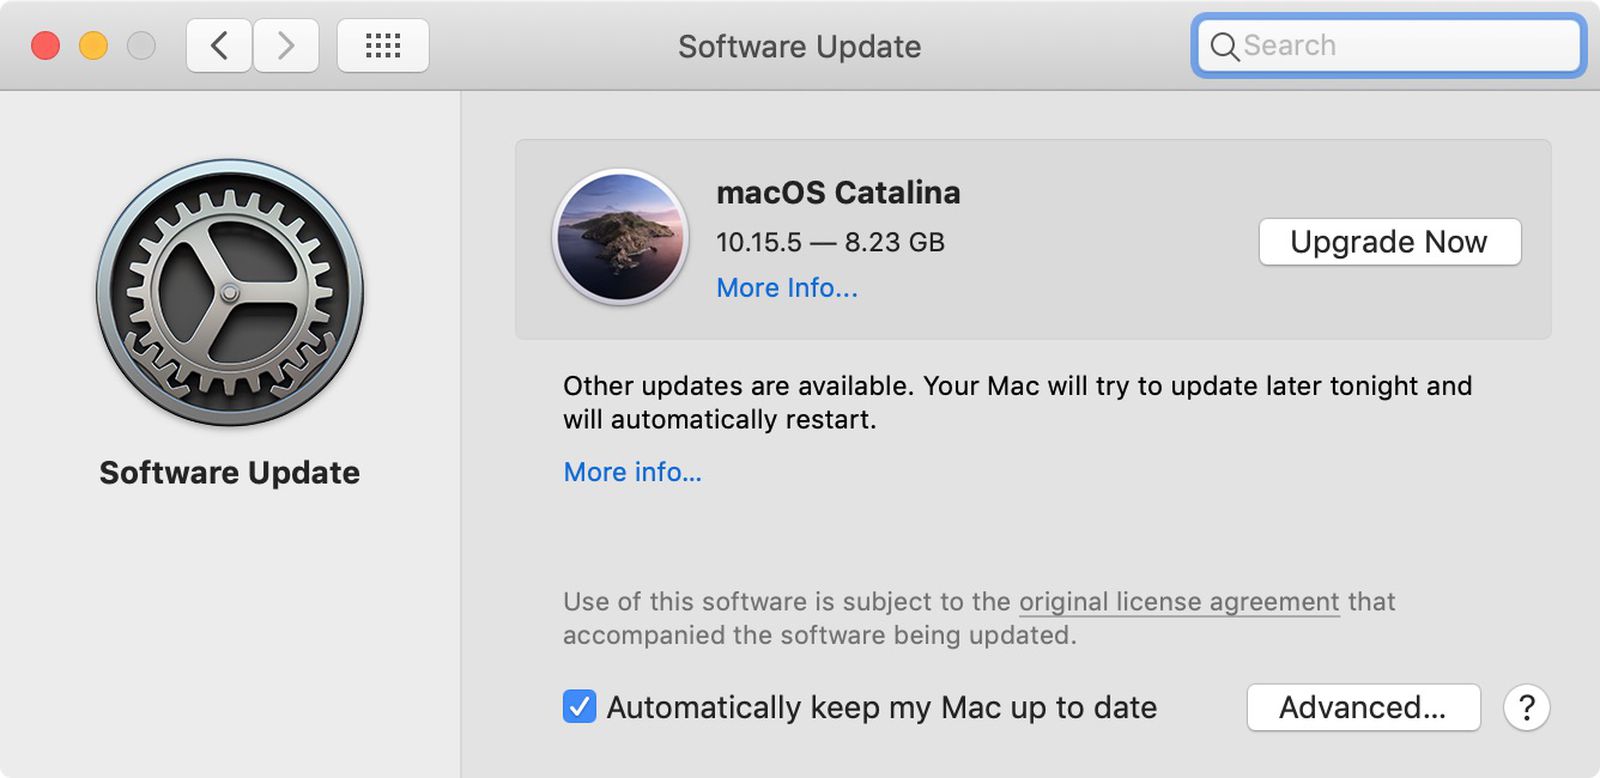1600x778 pixels.
Task: Click the Advanced options button
Action: (x=1364, y=707)
